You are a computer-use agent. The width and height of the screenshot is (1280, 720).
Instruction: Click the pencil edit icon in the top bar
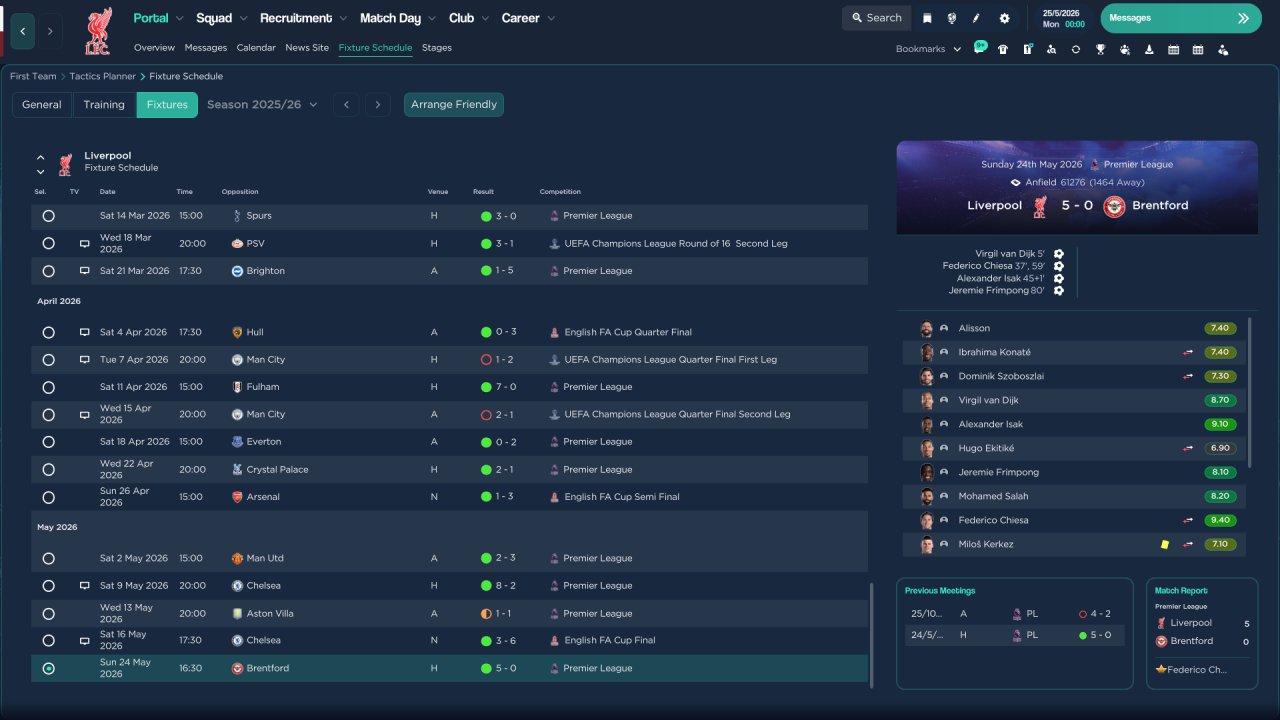tap(977, 18)
